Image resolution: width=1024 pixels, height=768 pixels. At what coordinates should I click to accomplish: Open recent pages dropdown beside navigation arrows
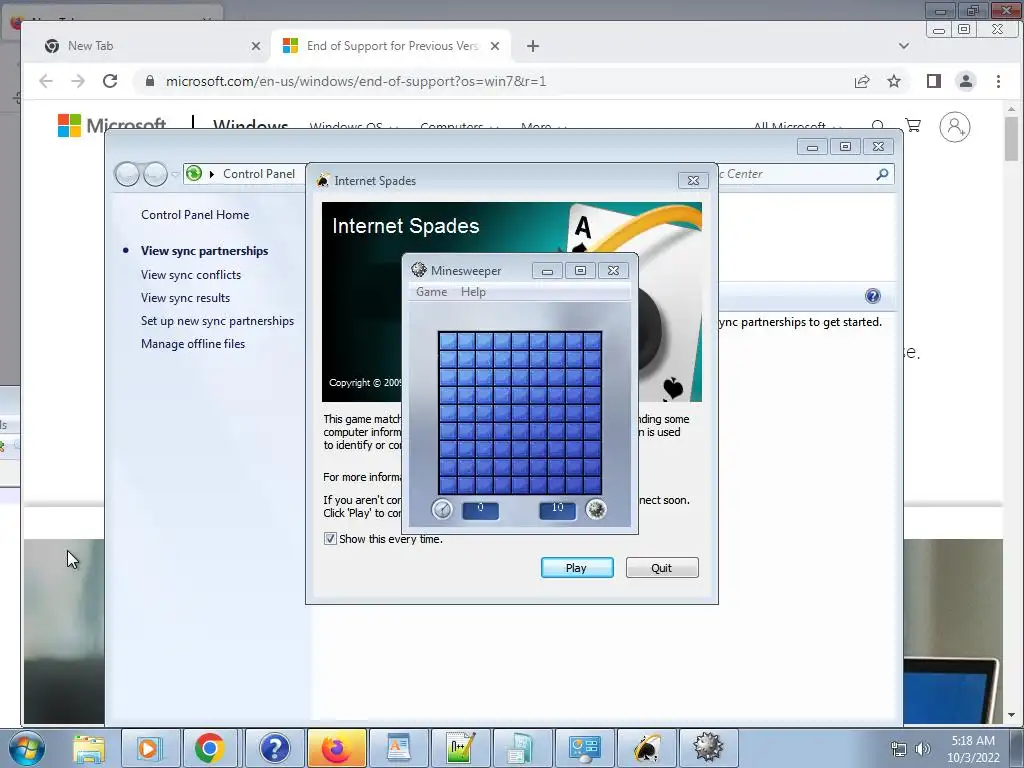(175, 174)
